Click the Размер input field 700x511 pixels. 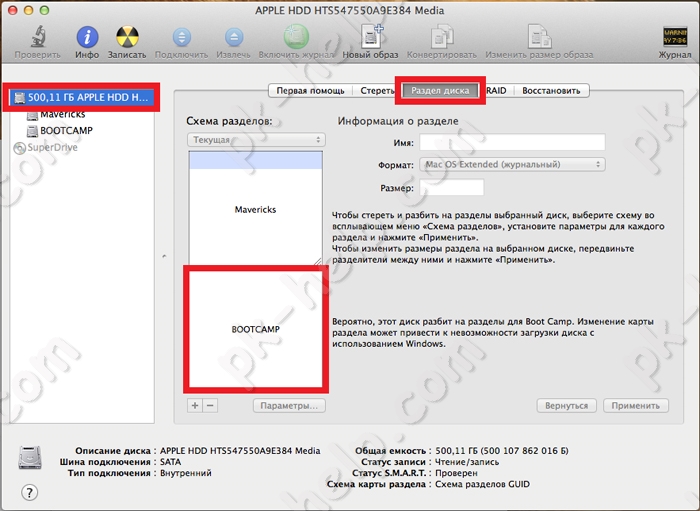click(452, 187)
